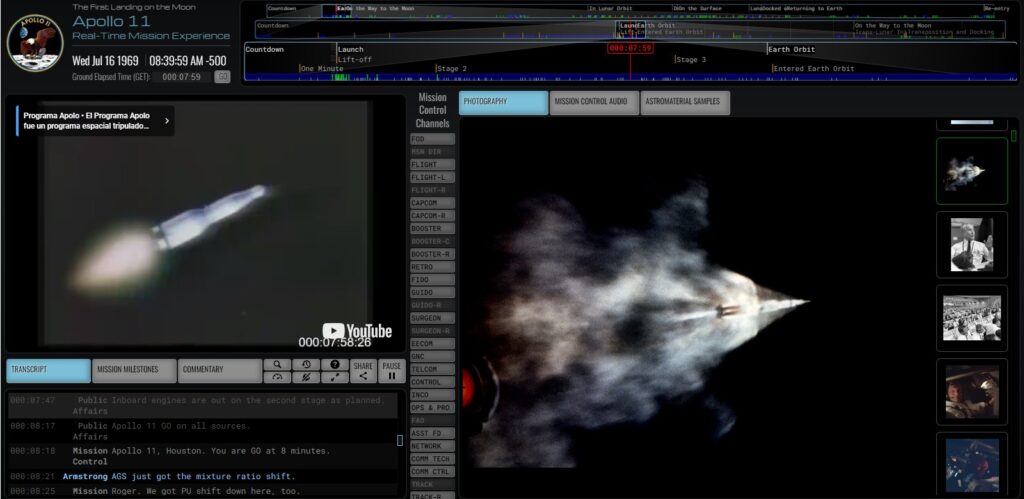The image size is (1024, 499).
Task: Click the magnifying glass search icon
Action: (277, 365)
